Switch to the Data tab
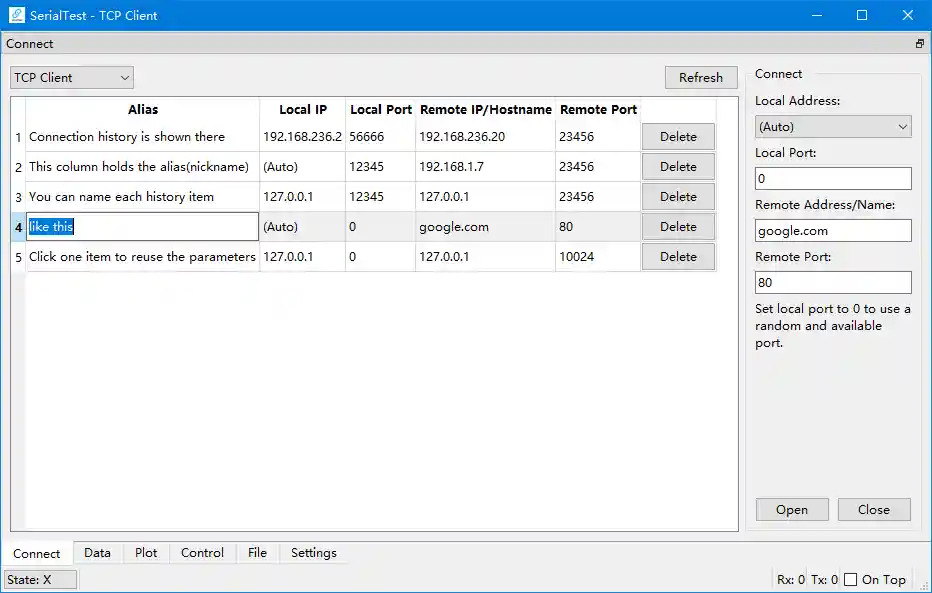This screenshot has width=932, height=593. coord(97,552)
